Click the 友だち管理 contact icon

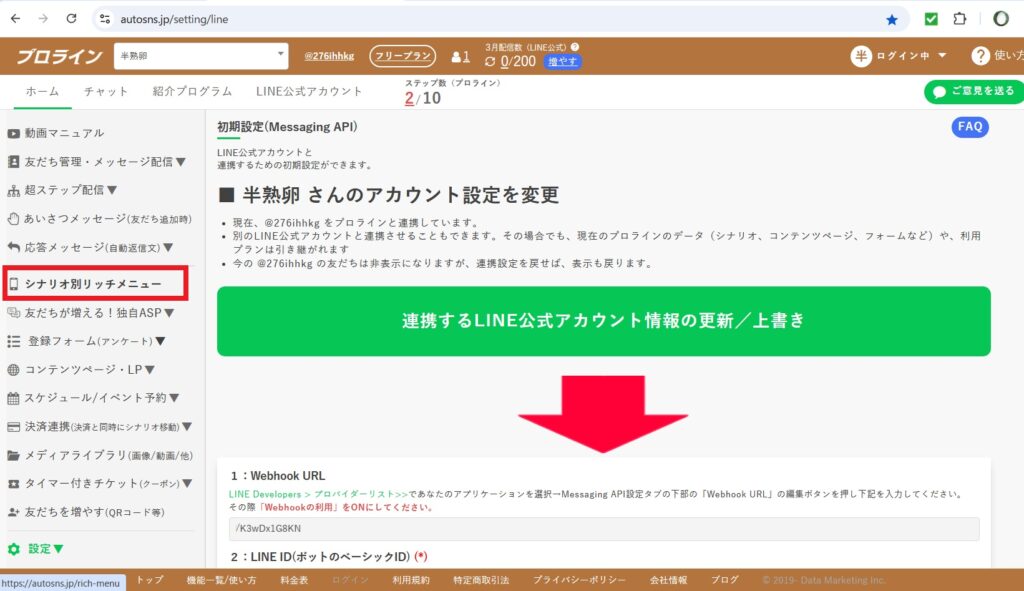[13, 161]
